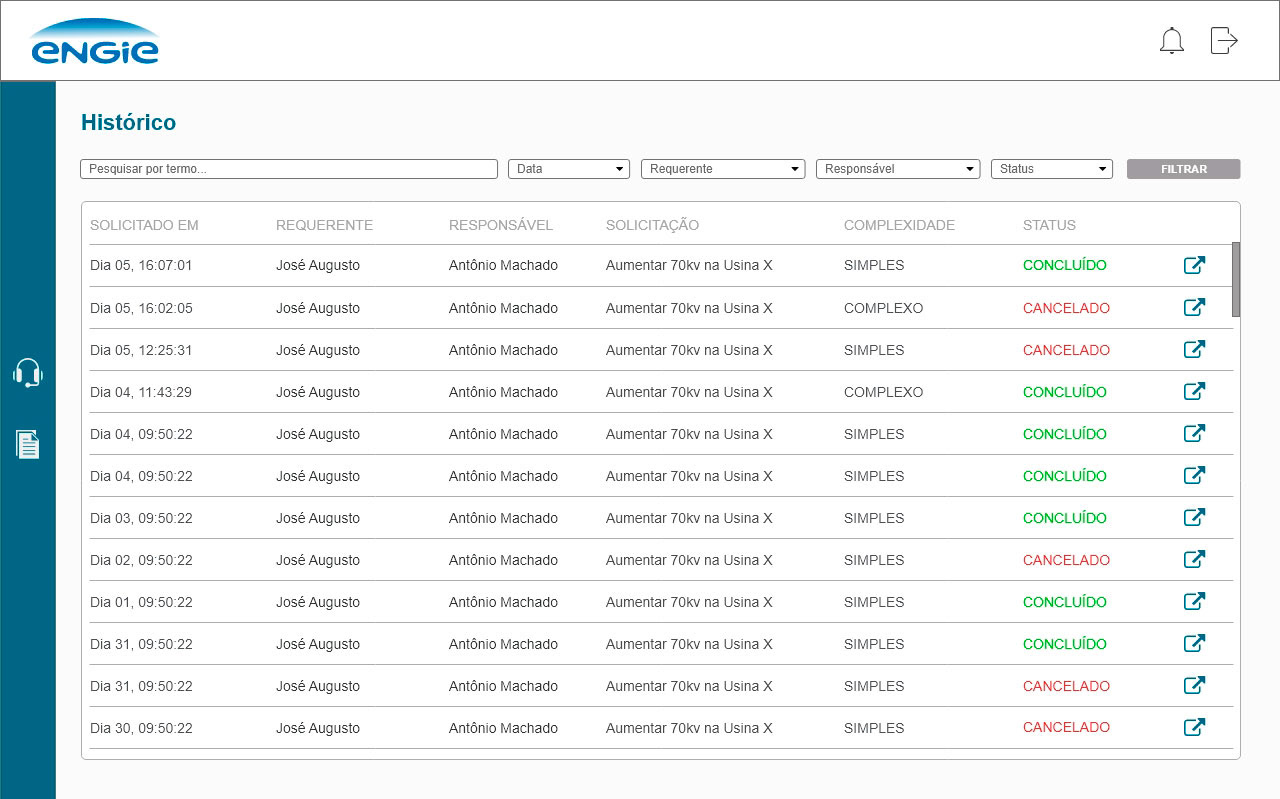Click 'Antônio Machado' in the Dia 30 row
The height and width of the screenshot is (799, 1280).
tap(503, 728)
